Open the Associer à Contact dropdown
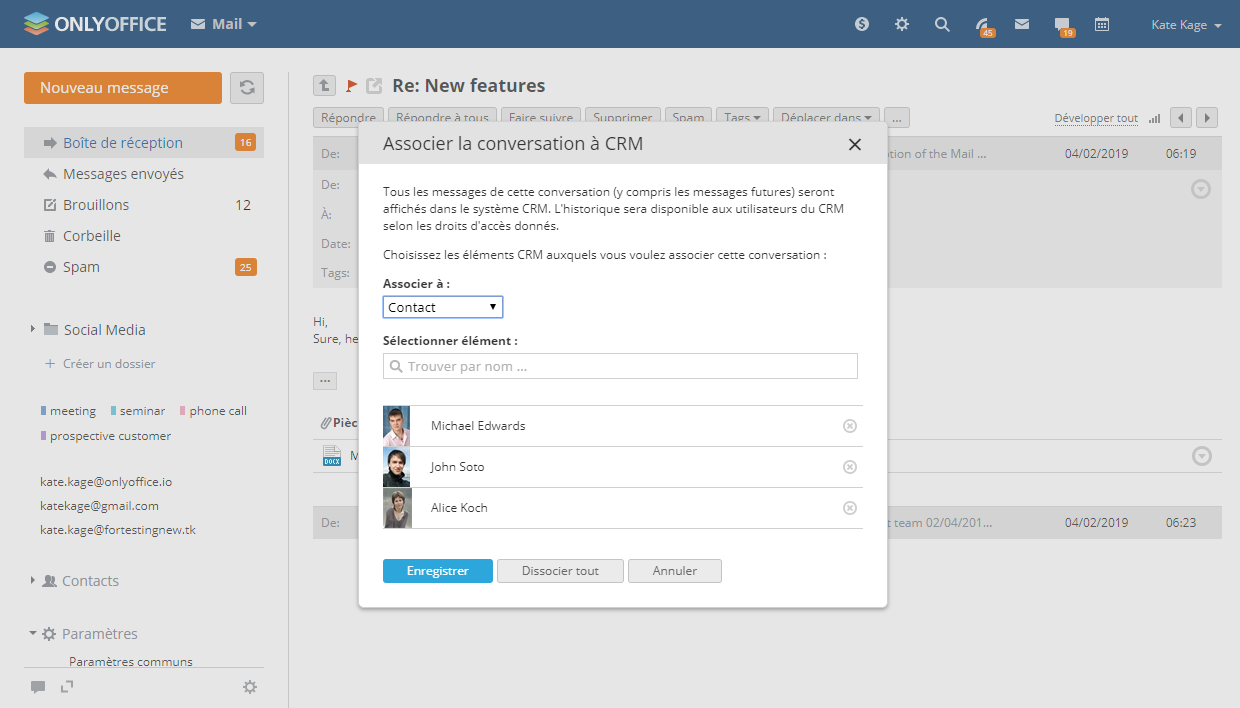 pyautogui.click(x=443, y=307)
